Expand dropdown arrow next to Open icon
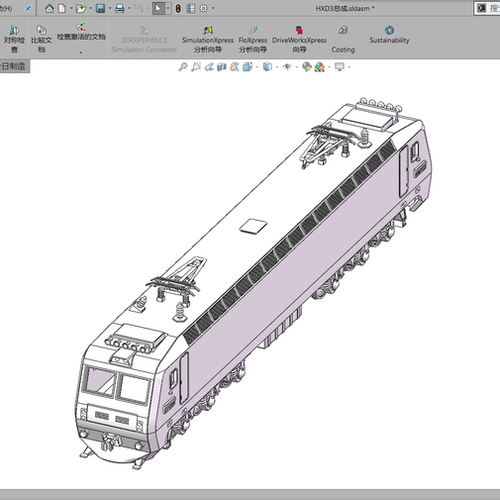The height and width of the screenshot is (500, 500). pyautogui.click(x=90, y=8)
